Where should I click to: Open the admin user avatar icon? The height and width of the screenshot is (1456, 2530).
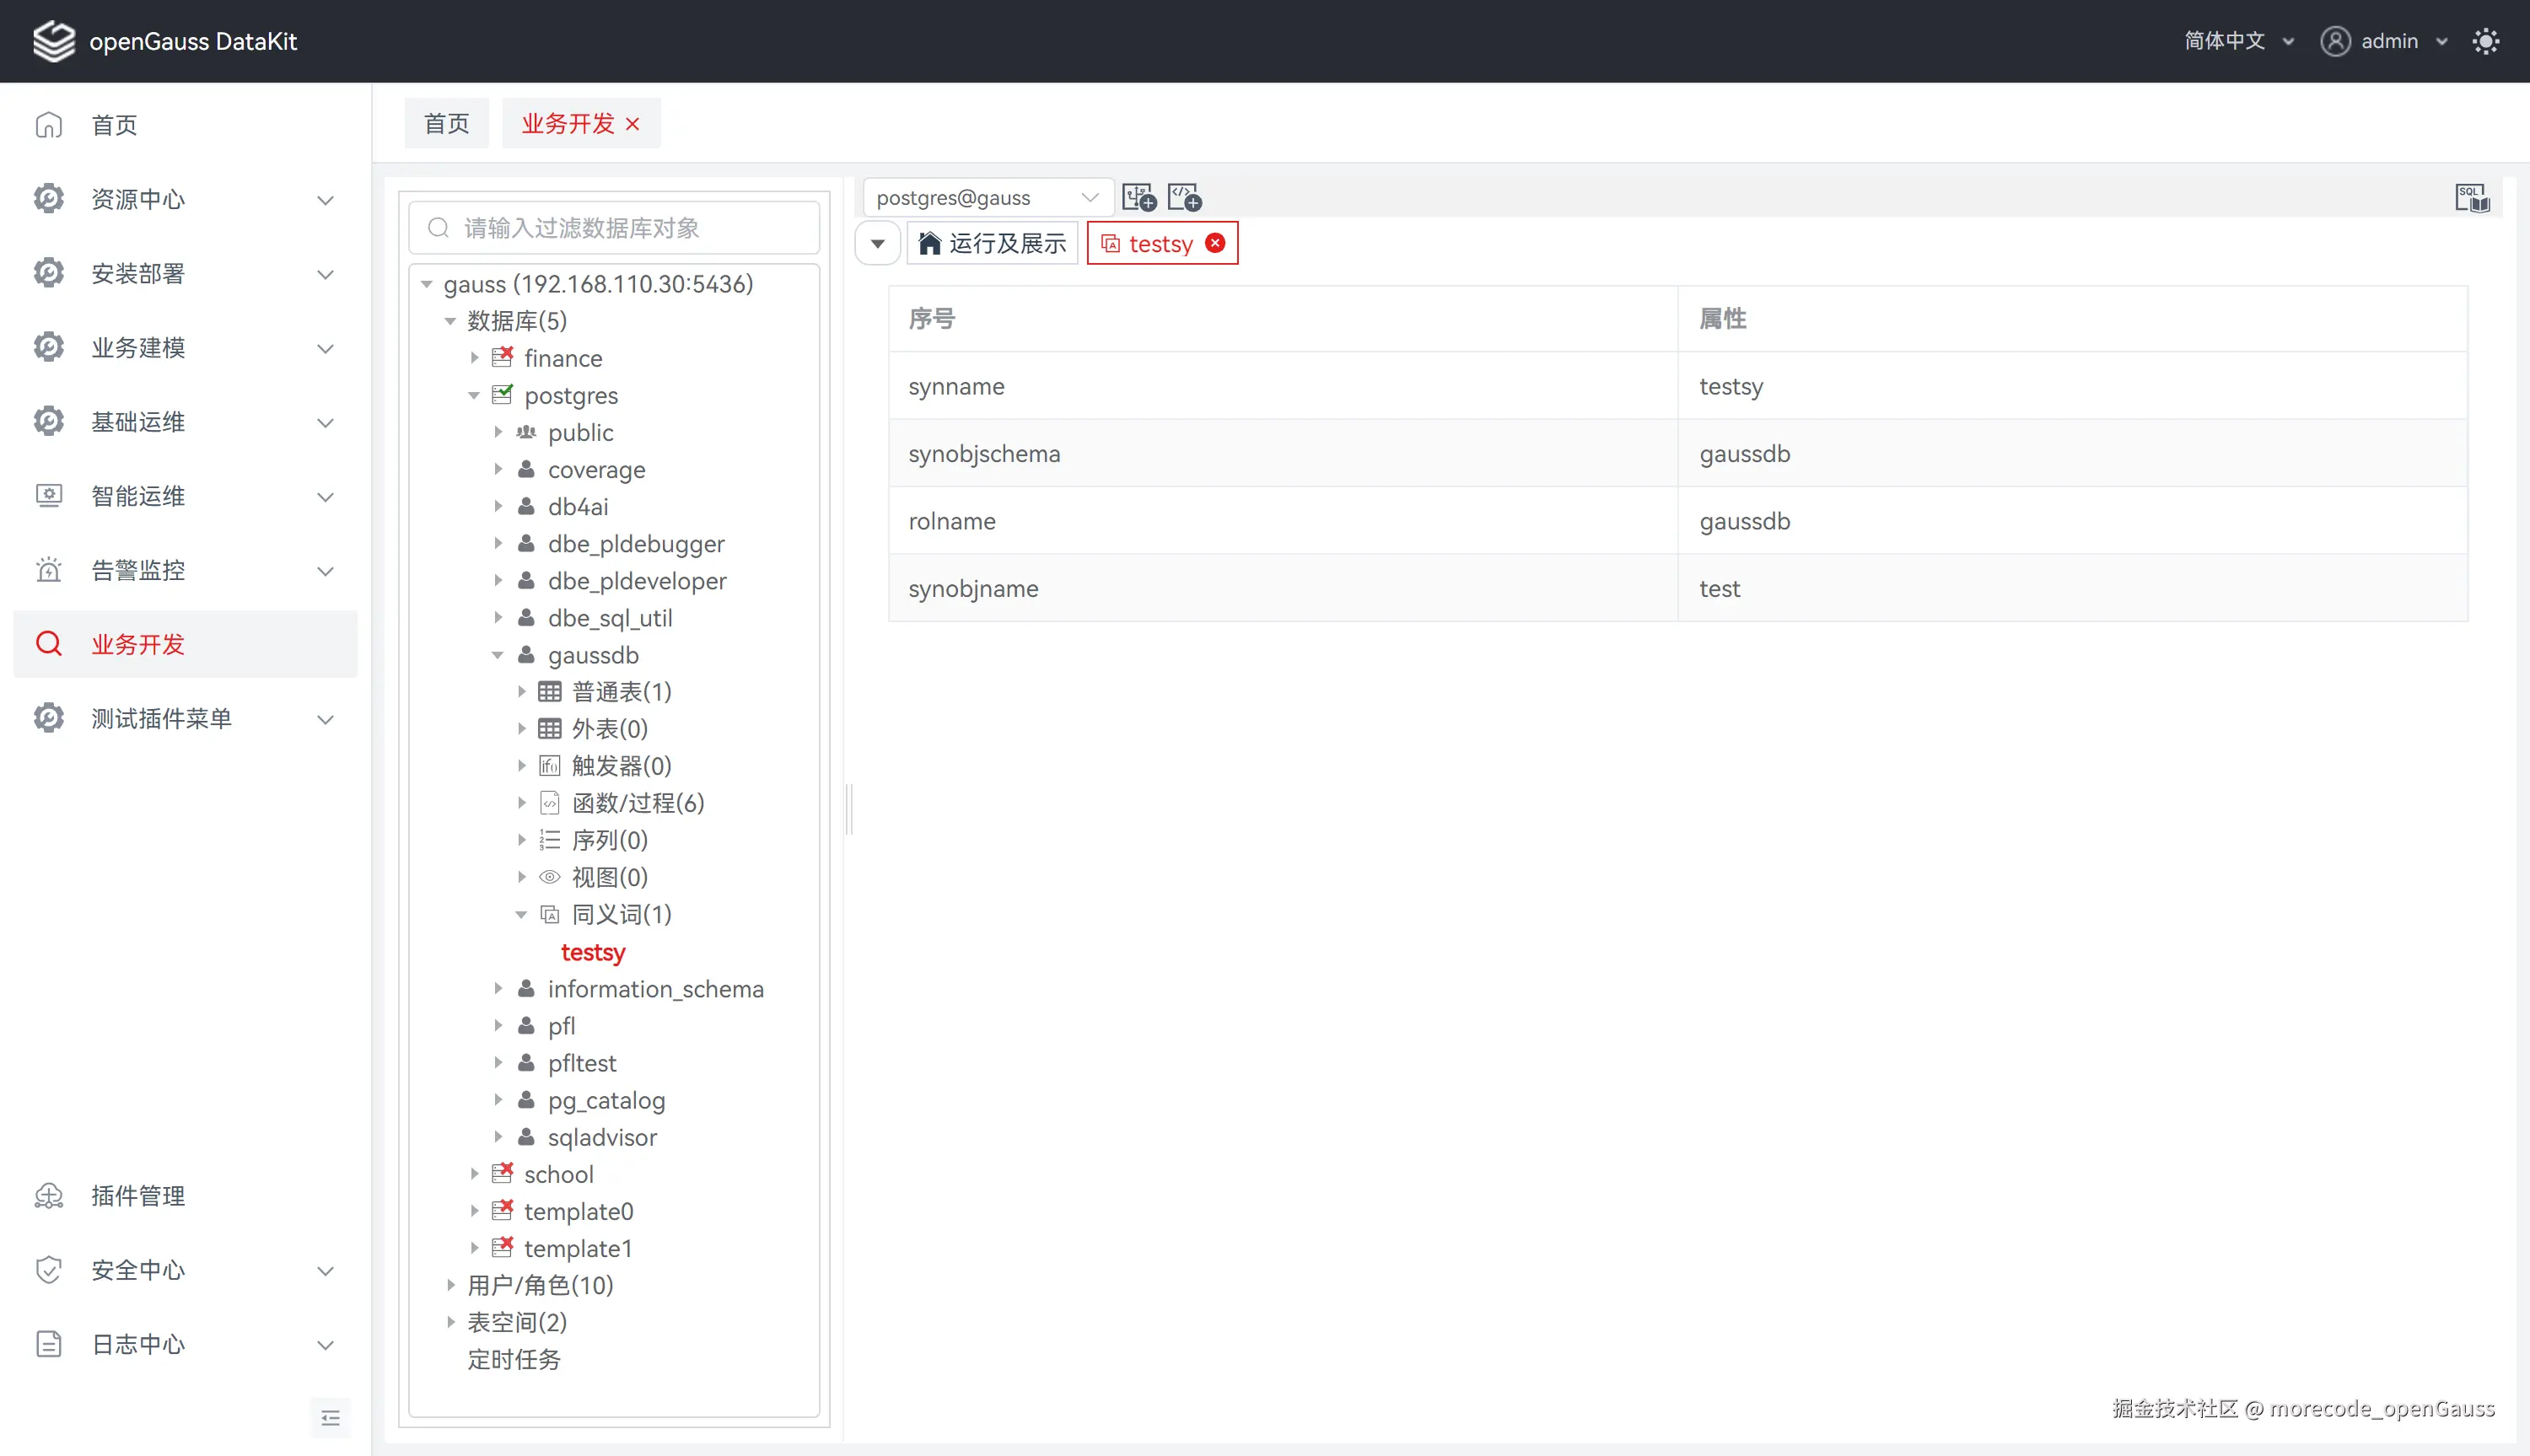[x=2335, y=41]
